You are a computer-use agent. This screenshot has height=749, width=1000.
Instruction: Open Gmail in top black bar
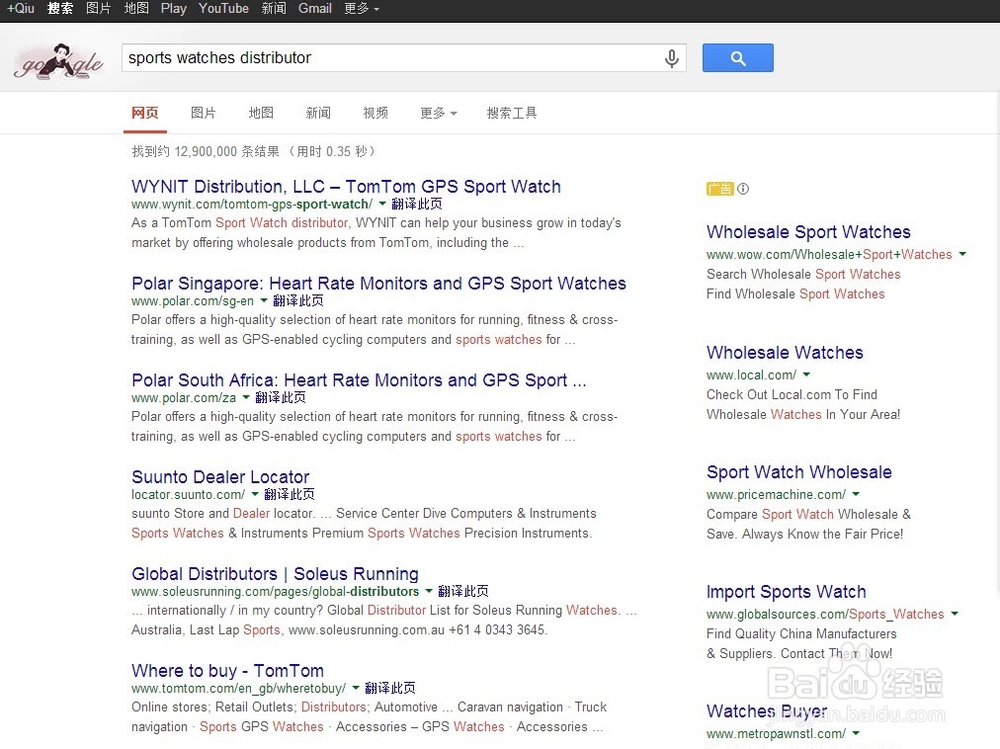pos(315,8)
